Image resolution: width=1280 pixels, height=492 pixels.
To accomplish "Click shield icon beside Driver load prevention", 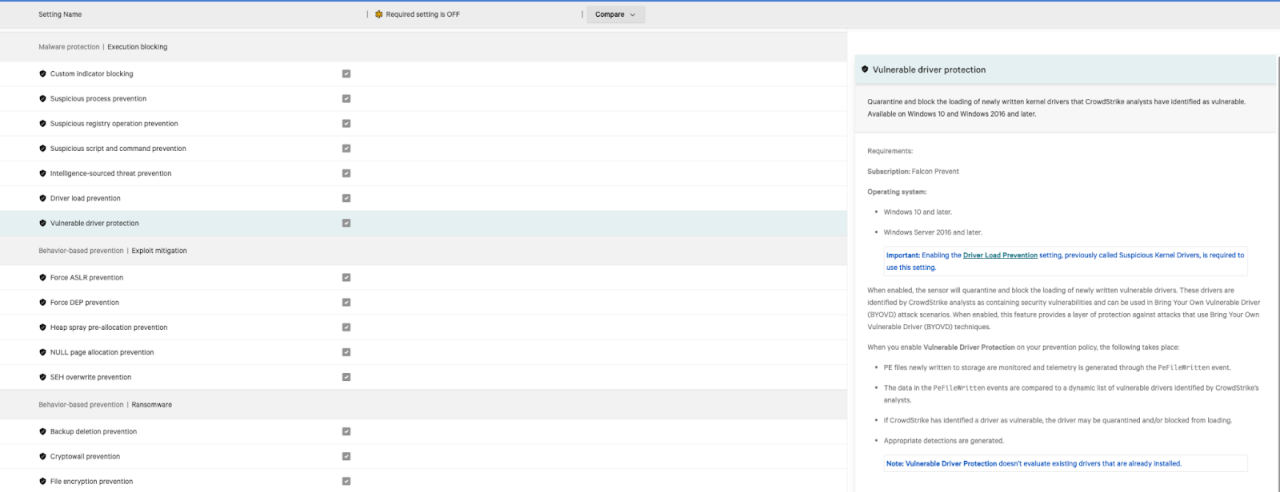I will coord(42,198).
